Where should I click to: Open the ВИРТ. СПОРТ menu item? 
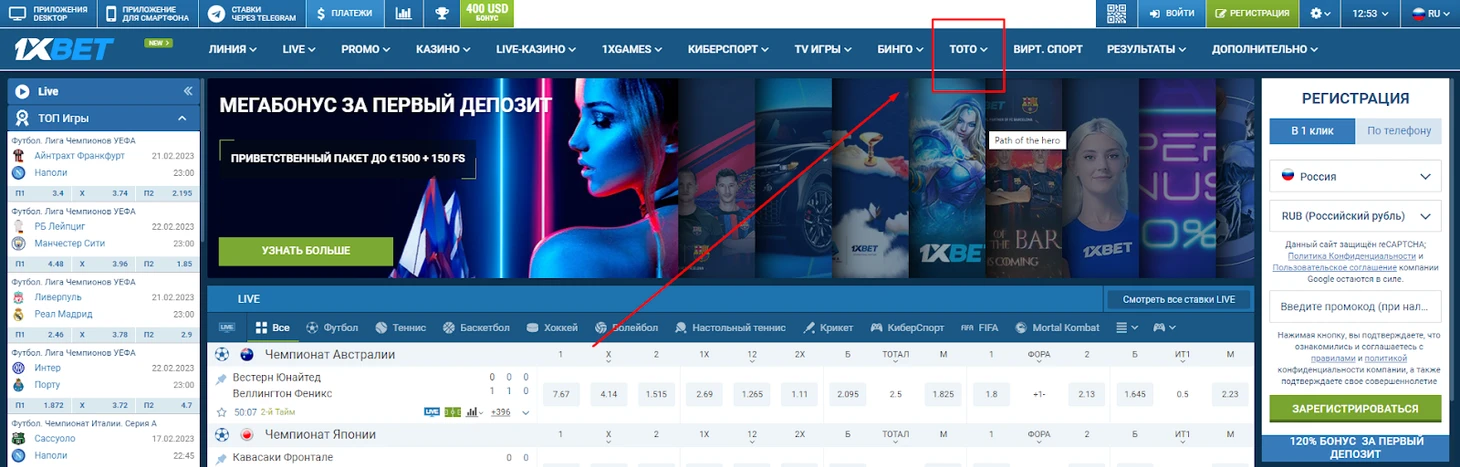click(x=1048, y=49)
